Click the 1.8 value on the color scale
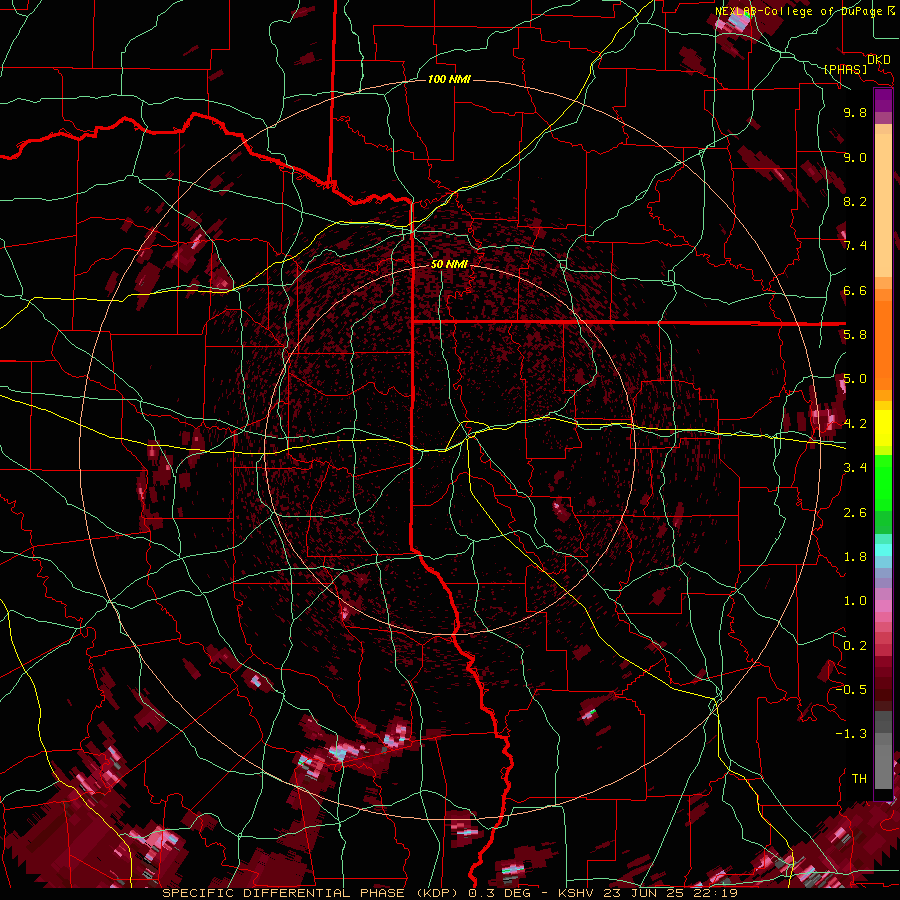The height and width of the screenshot is (900, 900). [x=855, y=557]
